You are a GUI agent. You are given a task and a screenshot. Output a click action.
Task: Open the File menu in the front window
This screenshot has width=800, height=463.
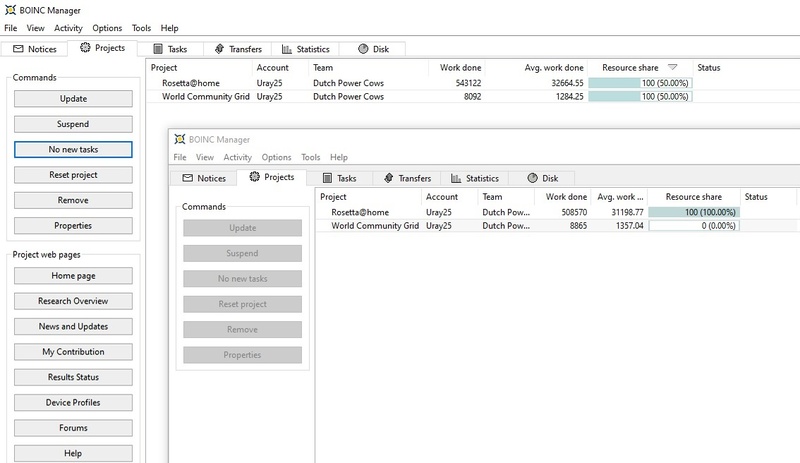pyautogui.click(x=180, y=157)
